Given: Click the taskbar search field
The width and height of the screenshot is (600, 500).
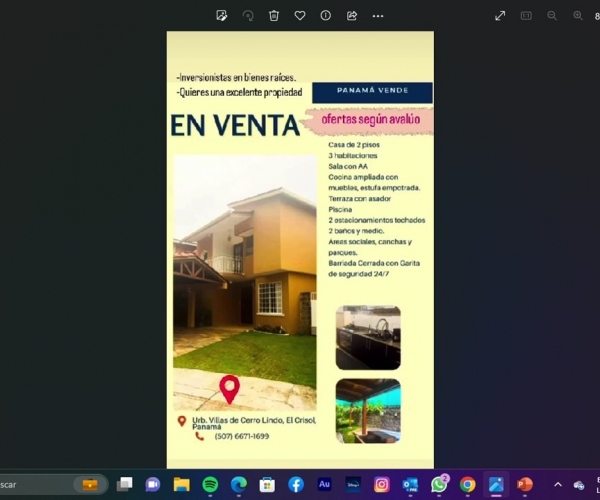Looking at the screenshot, I should pyautogui.click(x=52, y=485).
